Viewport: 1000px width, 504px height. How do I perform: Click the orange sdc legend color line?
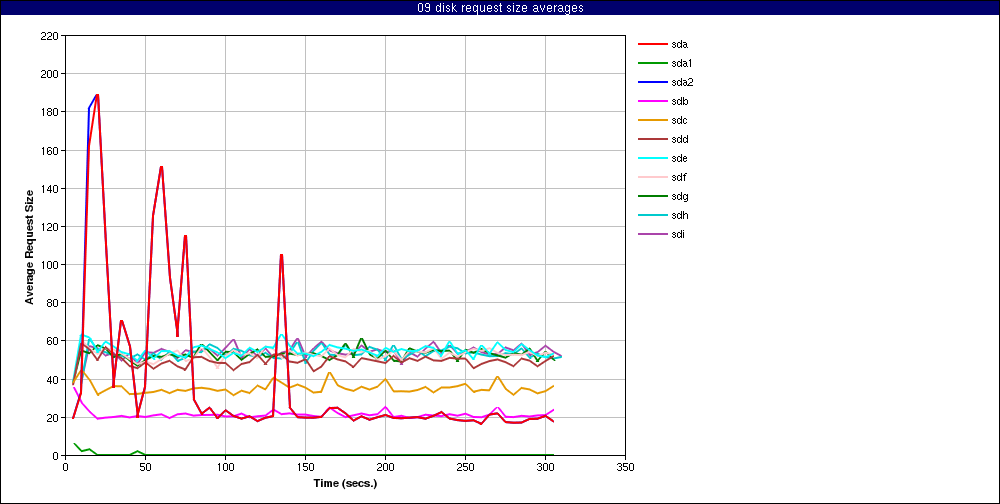click(x=651, y=121)
